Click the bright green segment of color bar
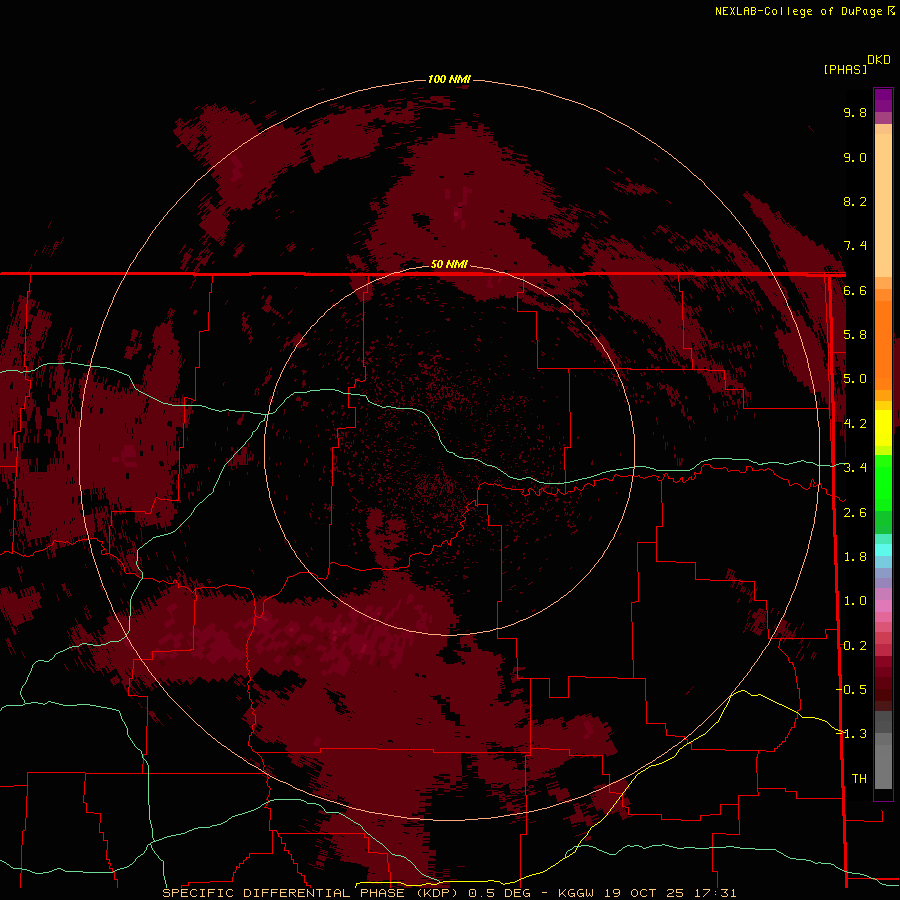Image resolution: width=900 pixels, height=900 pixels. pos(883,482)
